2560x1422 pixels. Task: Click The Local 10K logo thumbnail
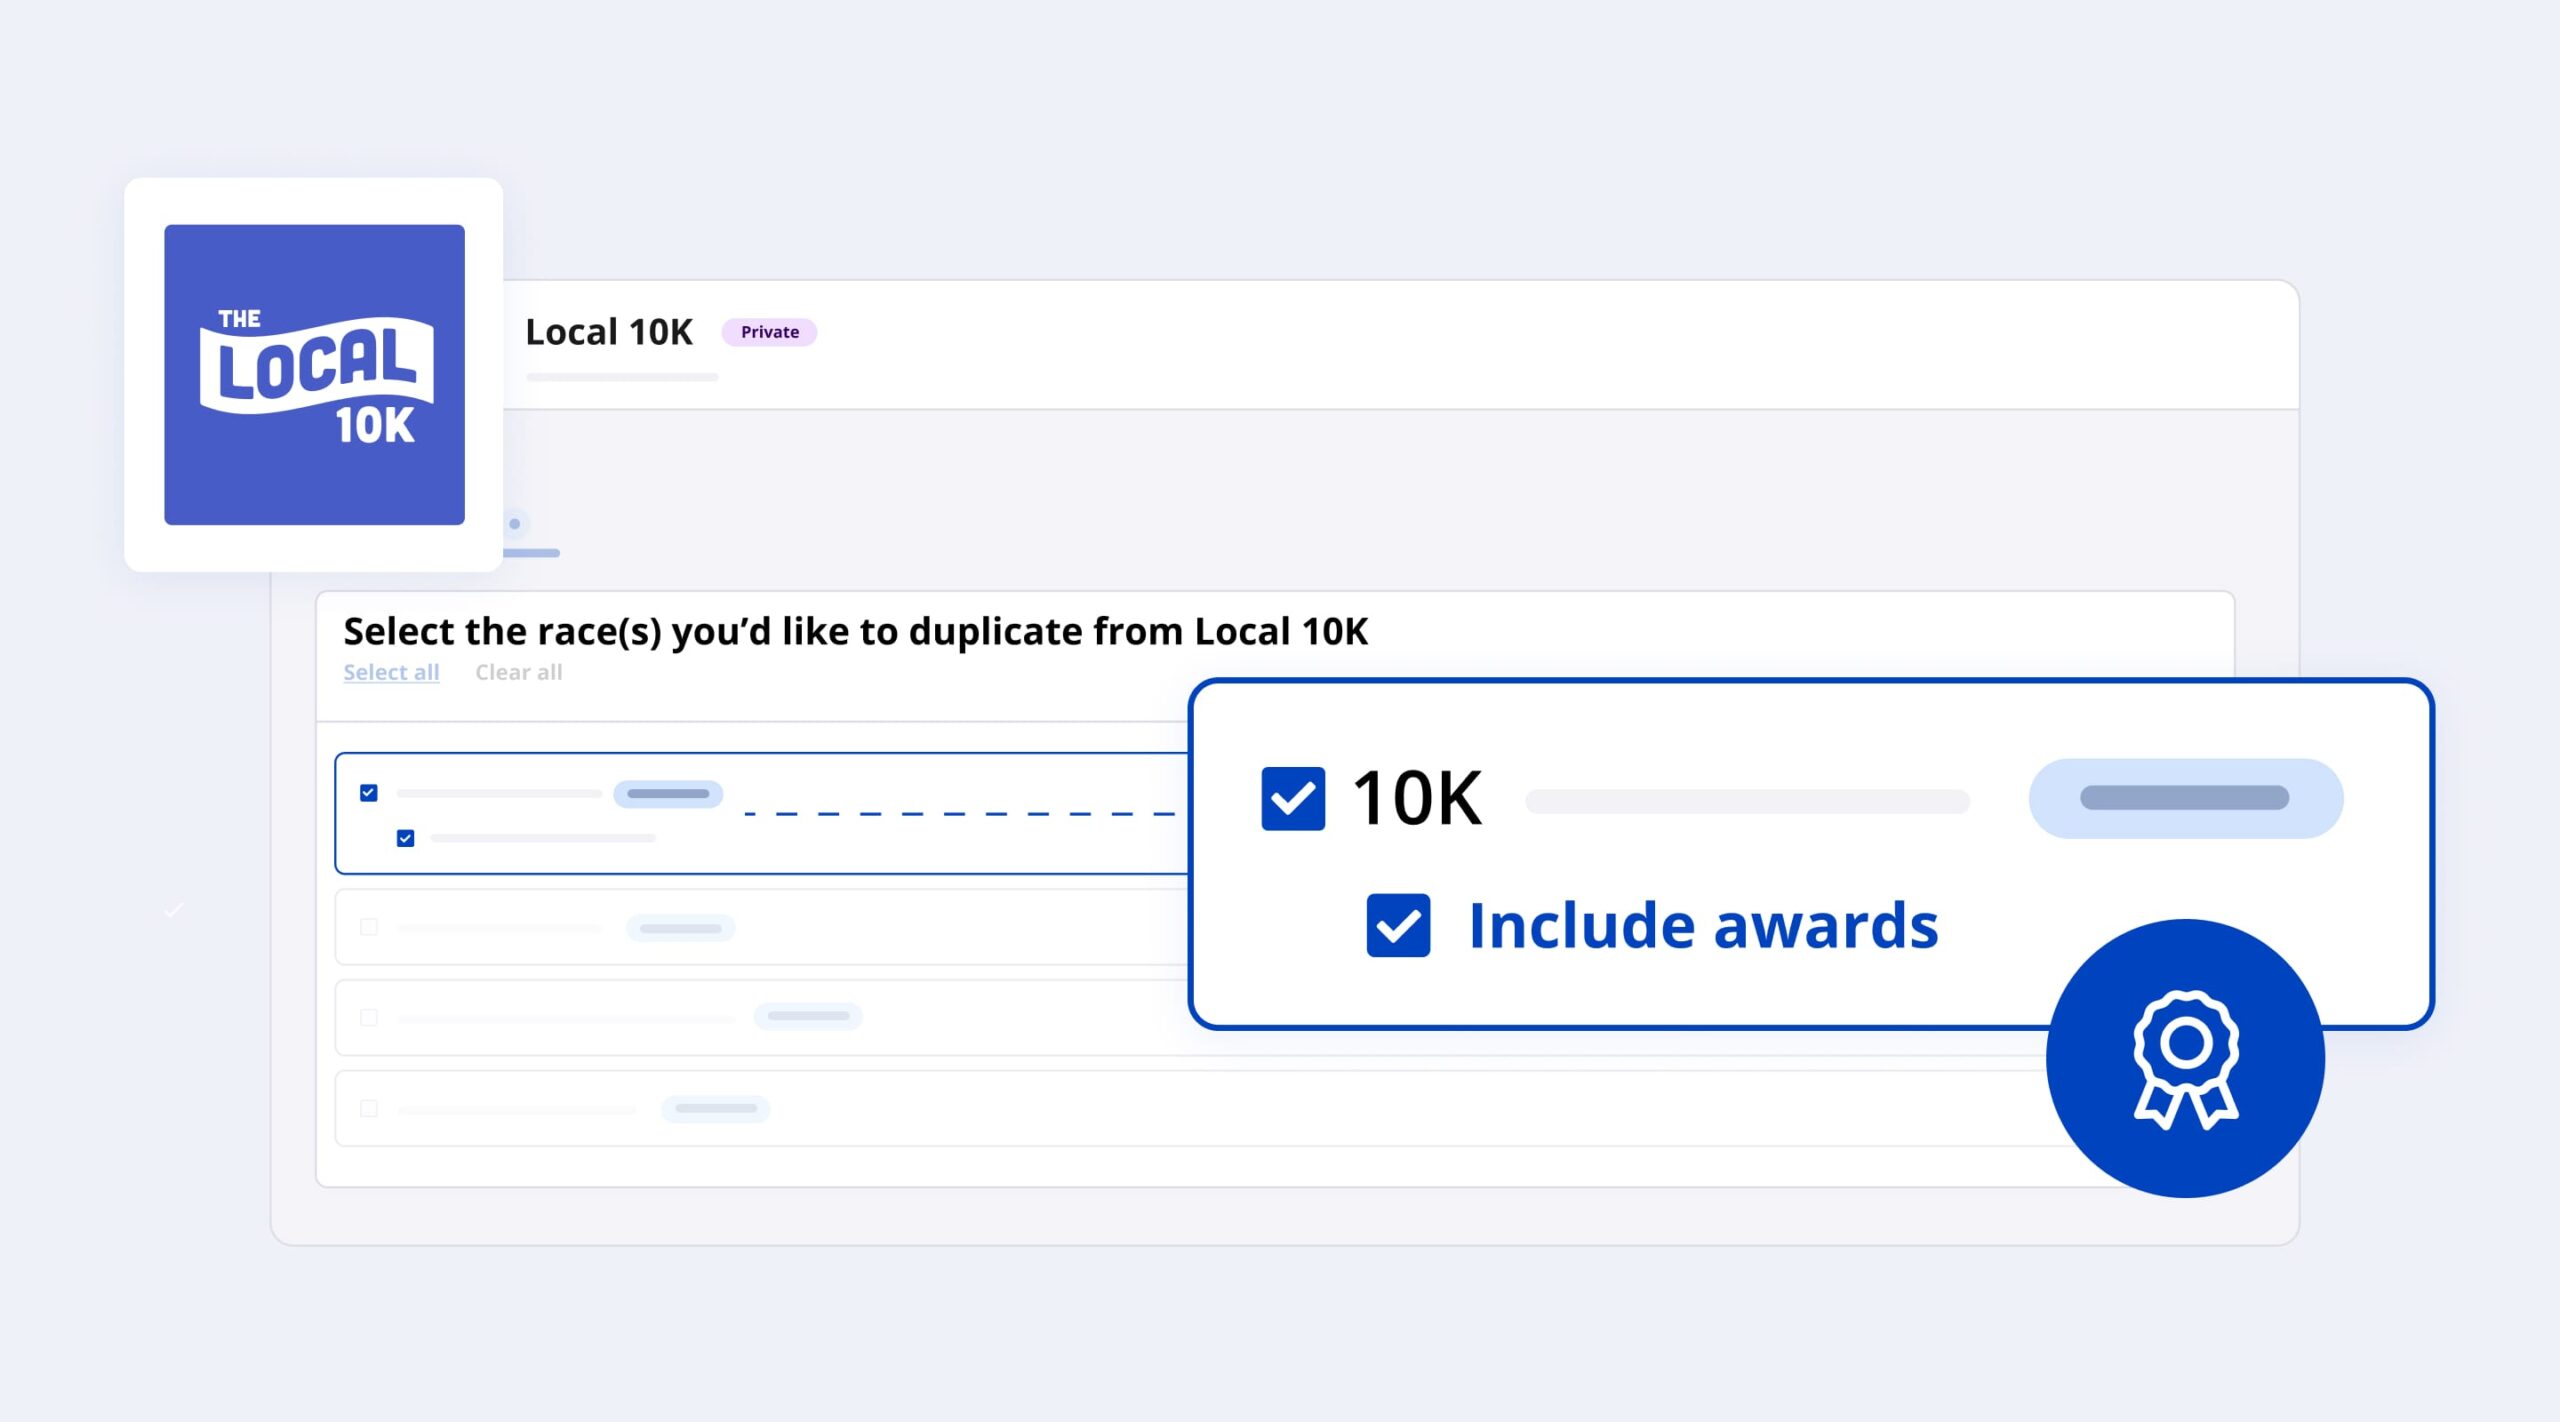314,374
